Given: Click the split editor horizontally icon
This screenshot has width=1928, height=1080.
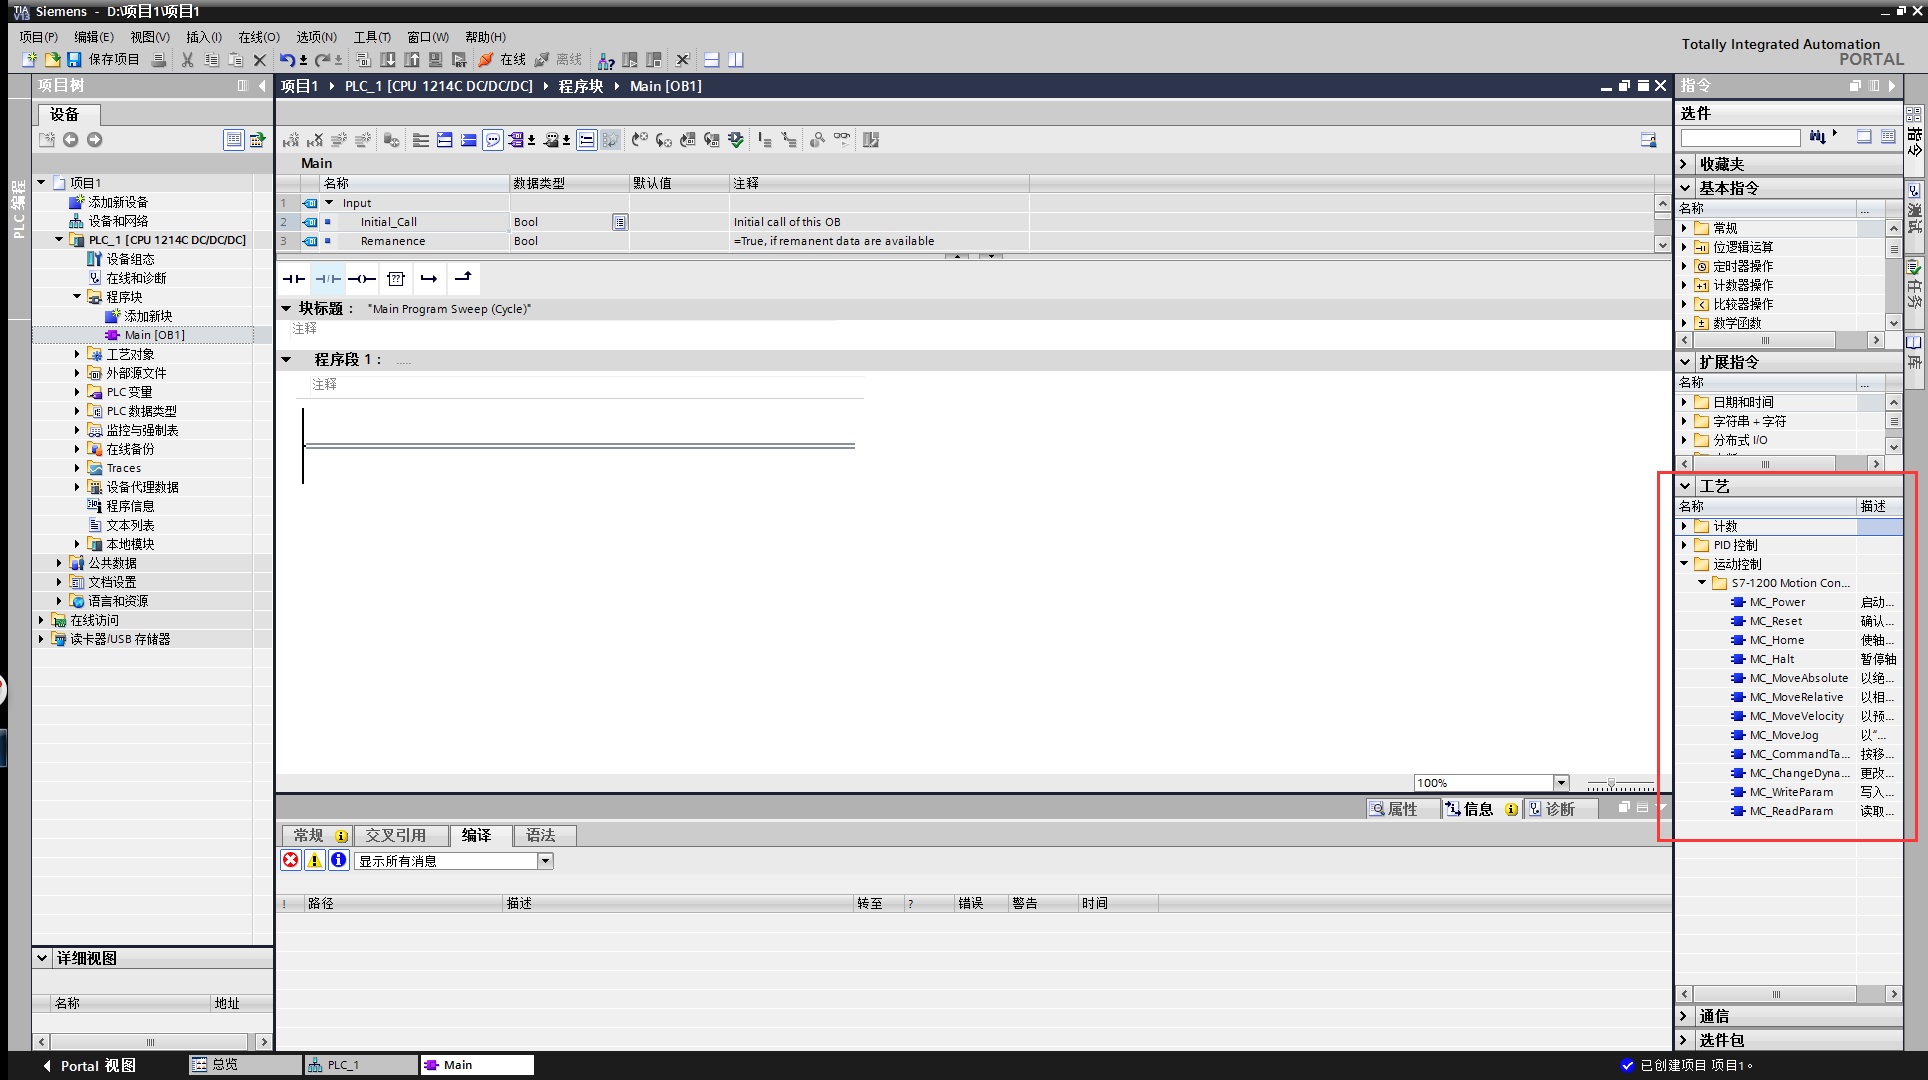Looking at the screenshot, I should tap(712, 60).
